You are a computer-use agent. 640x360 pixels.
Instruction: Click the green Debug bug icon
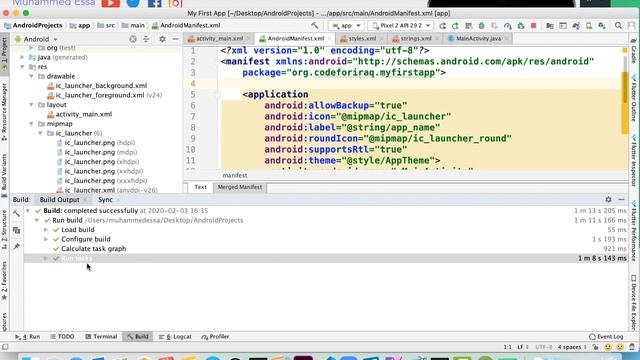[x=482, y=26]
